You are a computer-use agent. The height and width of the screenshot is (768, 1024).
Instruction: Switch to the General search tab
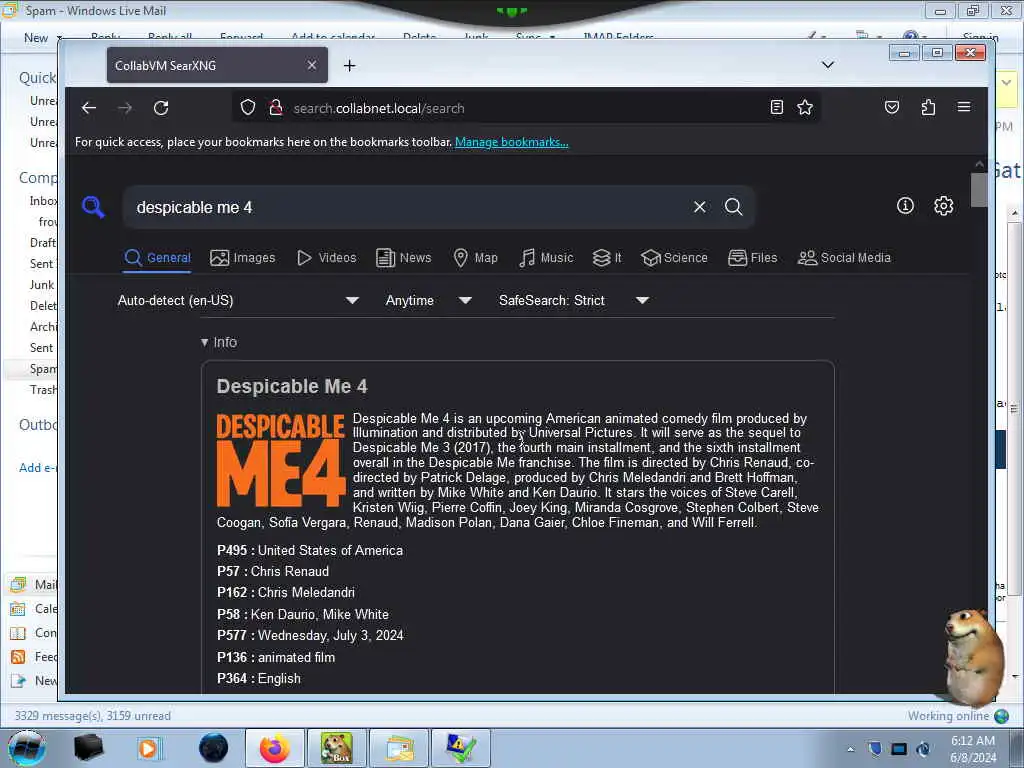[x=157, y=258]
